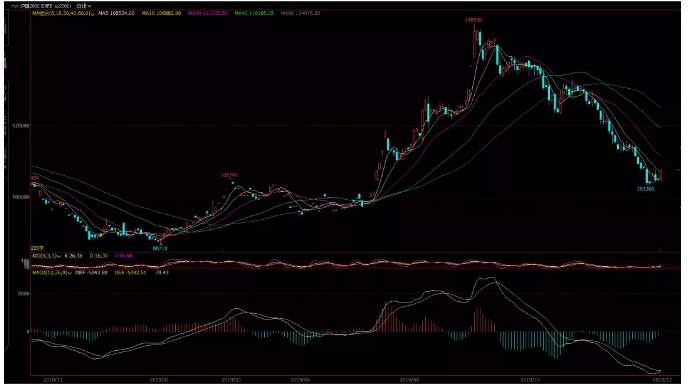Click the MA5 value in the header
The image size is (689, 391).
point(116,13)
